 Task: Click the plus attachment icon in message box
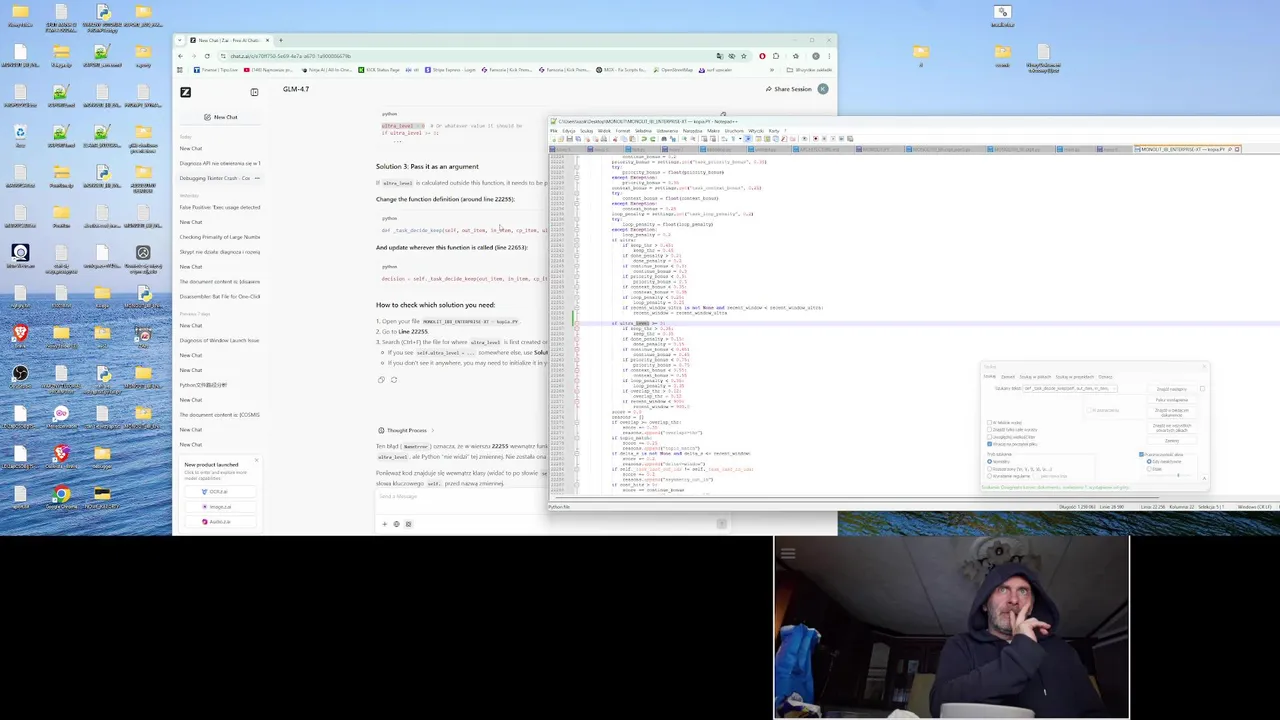pos(384,524)
